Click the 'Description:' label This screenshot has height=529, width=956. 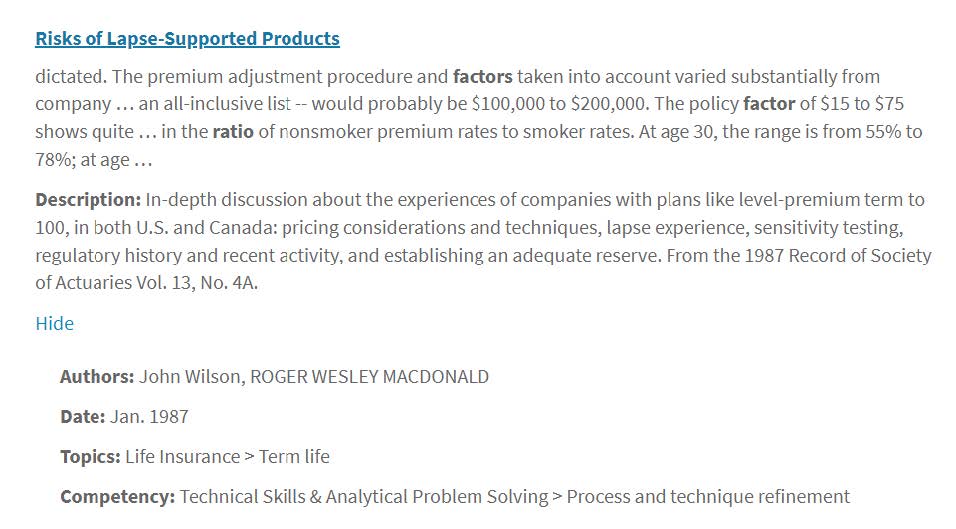click(88, 200)
